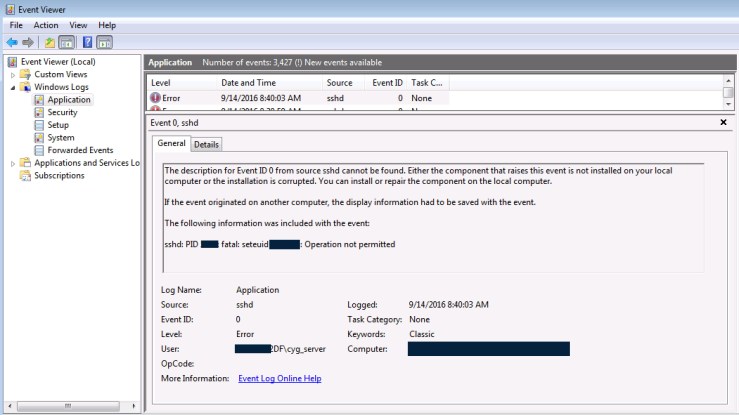The height and width of the screenshot is (415, 739).
Task: Open the View menu
Action: click(78, 25)
